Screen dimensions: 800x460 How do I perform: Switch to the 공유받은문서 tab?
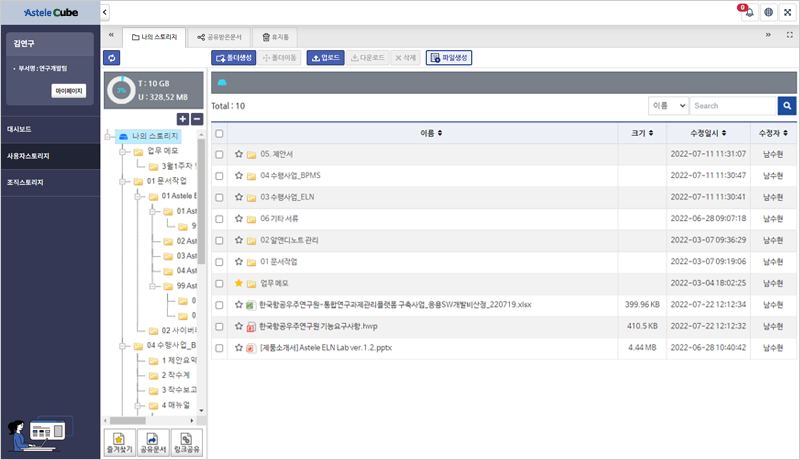click(218, 37)
